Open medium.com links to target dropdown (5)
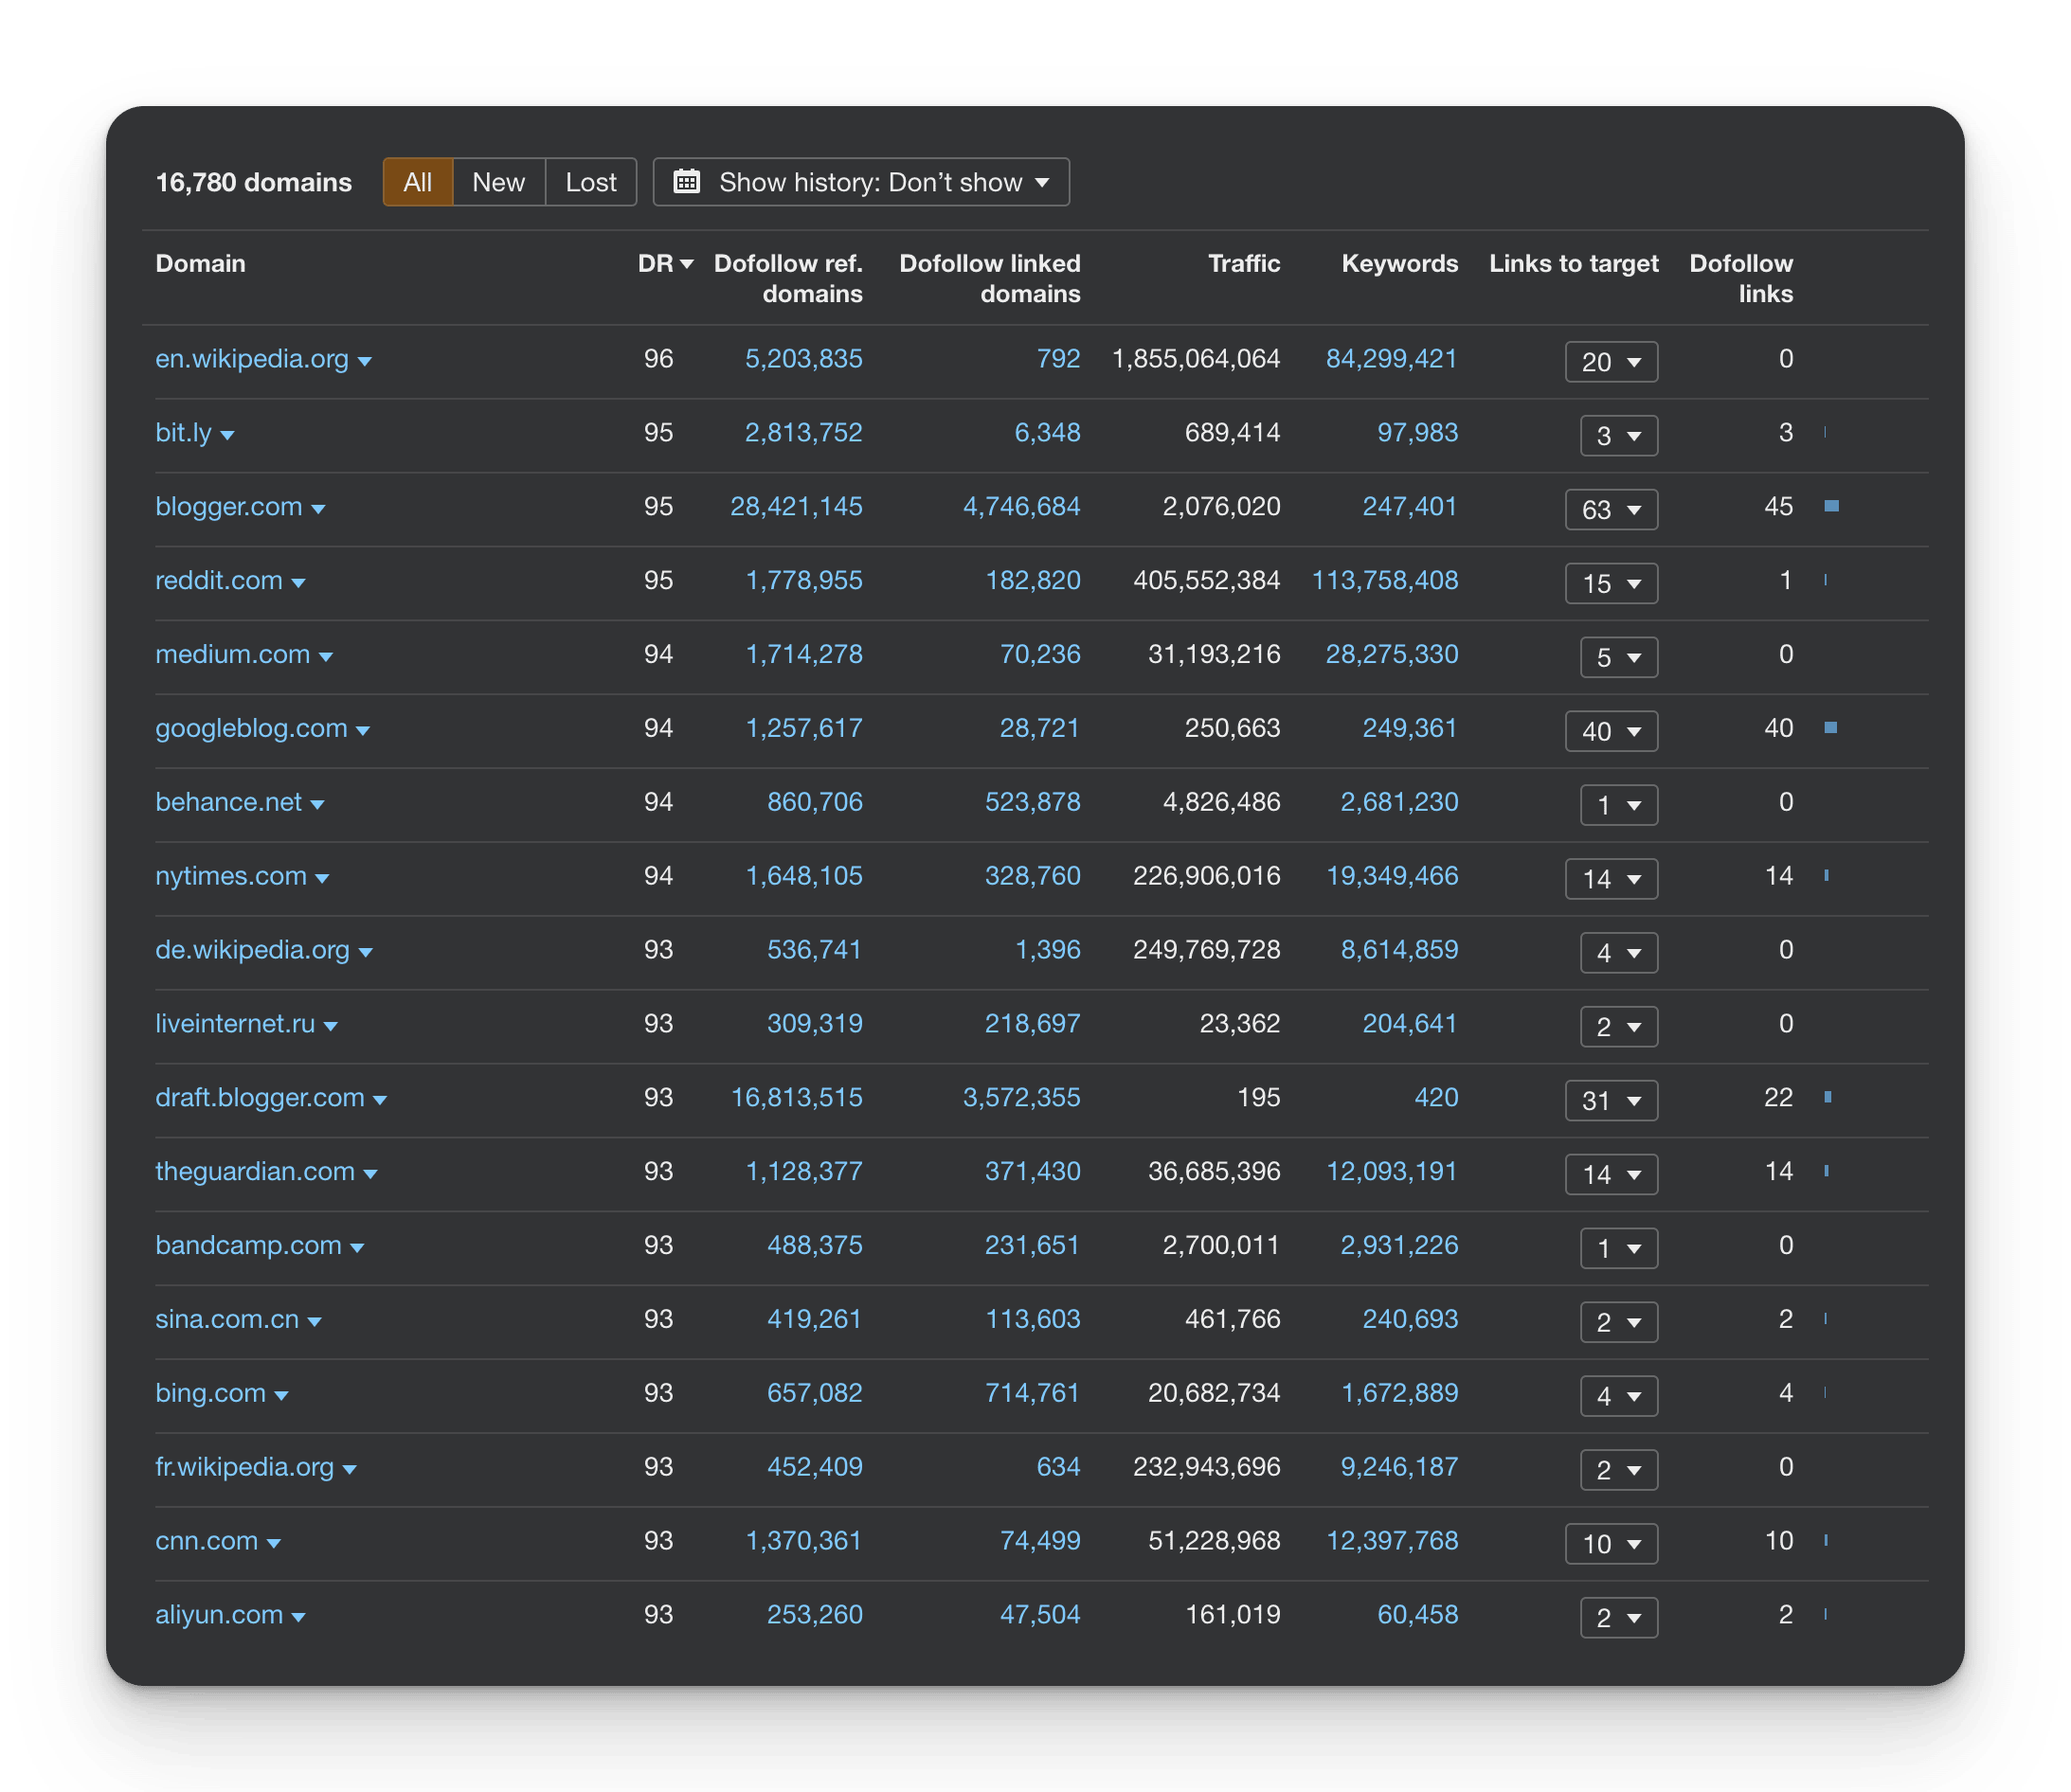The image size is (2071, 1792). 1619,658
